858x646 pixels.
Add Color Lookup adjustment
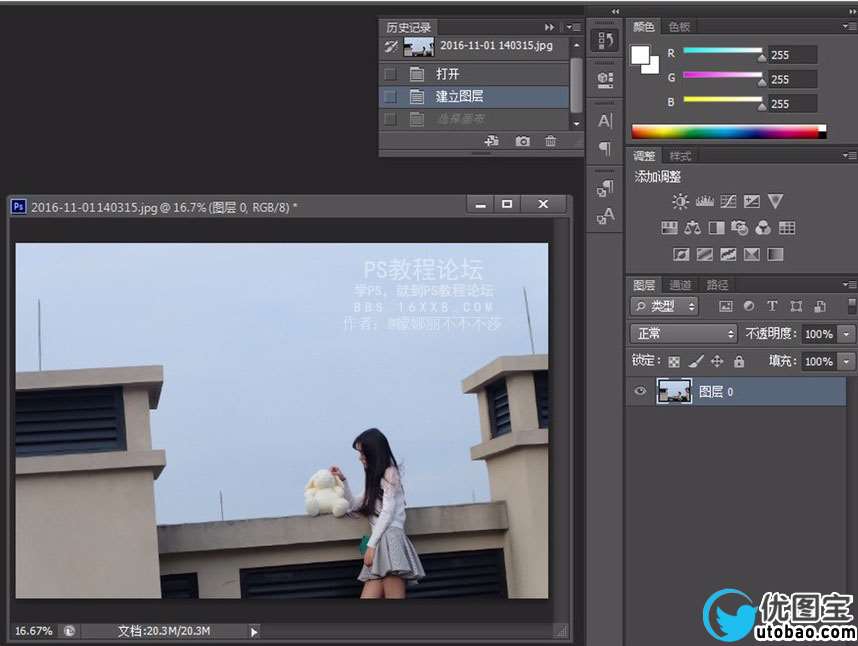pyautogui.click(x=787, y=228)
